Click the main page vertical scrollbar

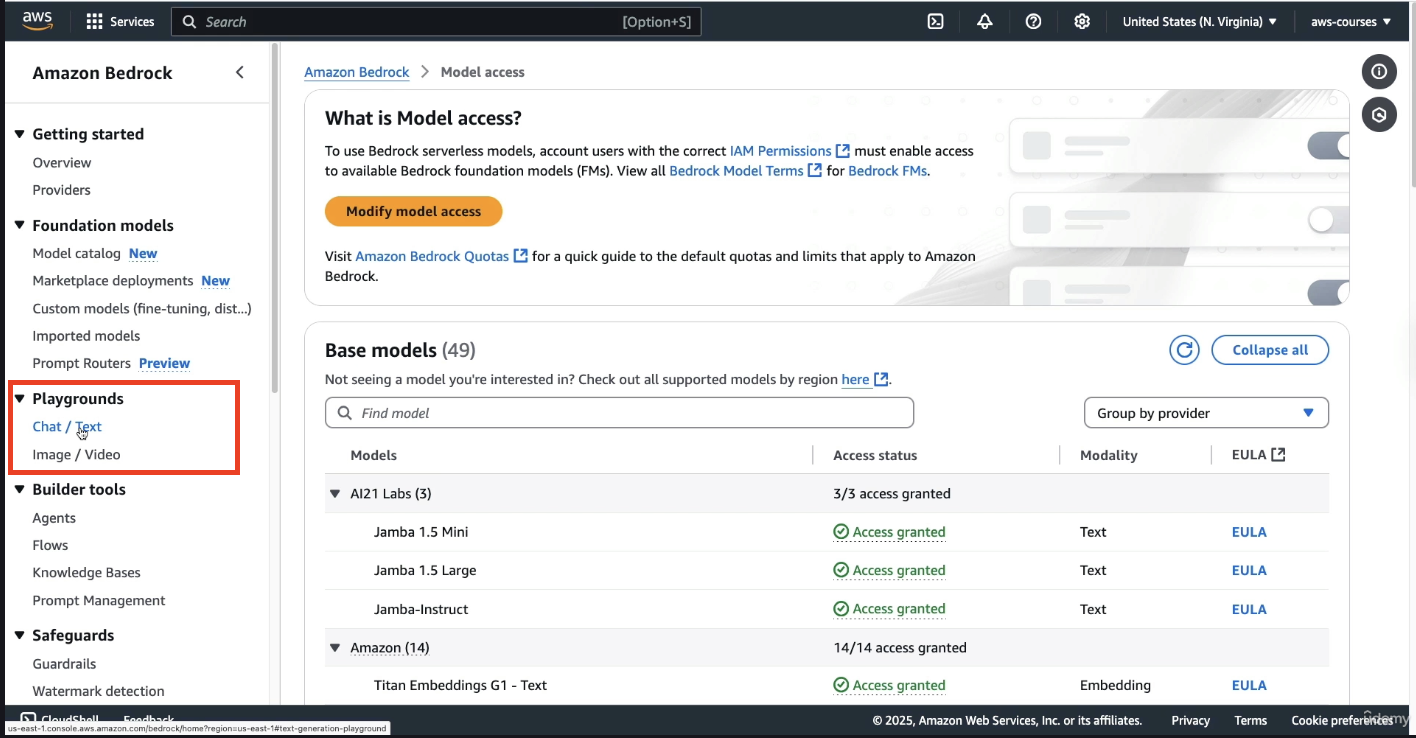click(x=1412, y=115)
